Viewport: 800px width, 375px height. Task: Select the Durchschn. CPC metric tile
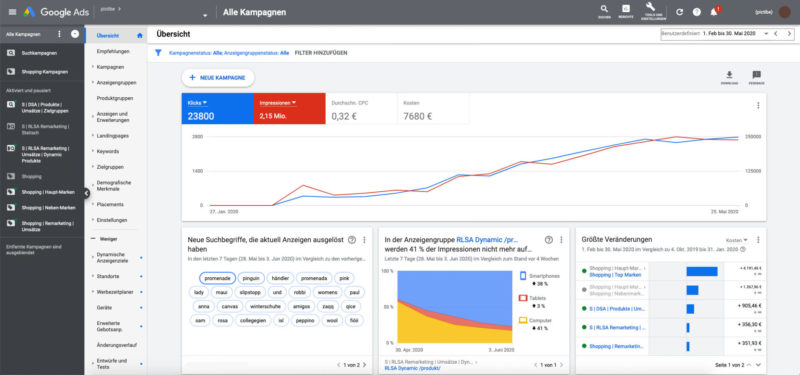click(x=361, y=109)
